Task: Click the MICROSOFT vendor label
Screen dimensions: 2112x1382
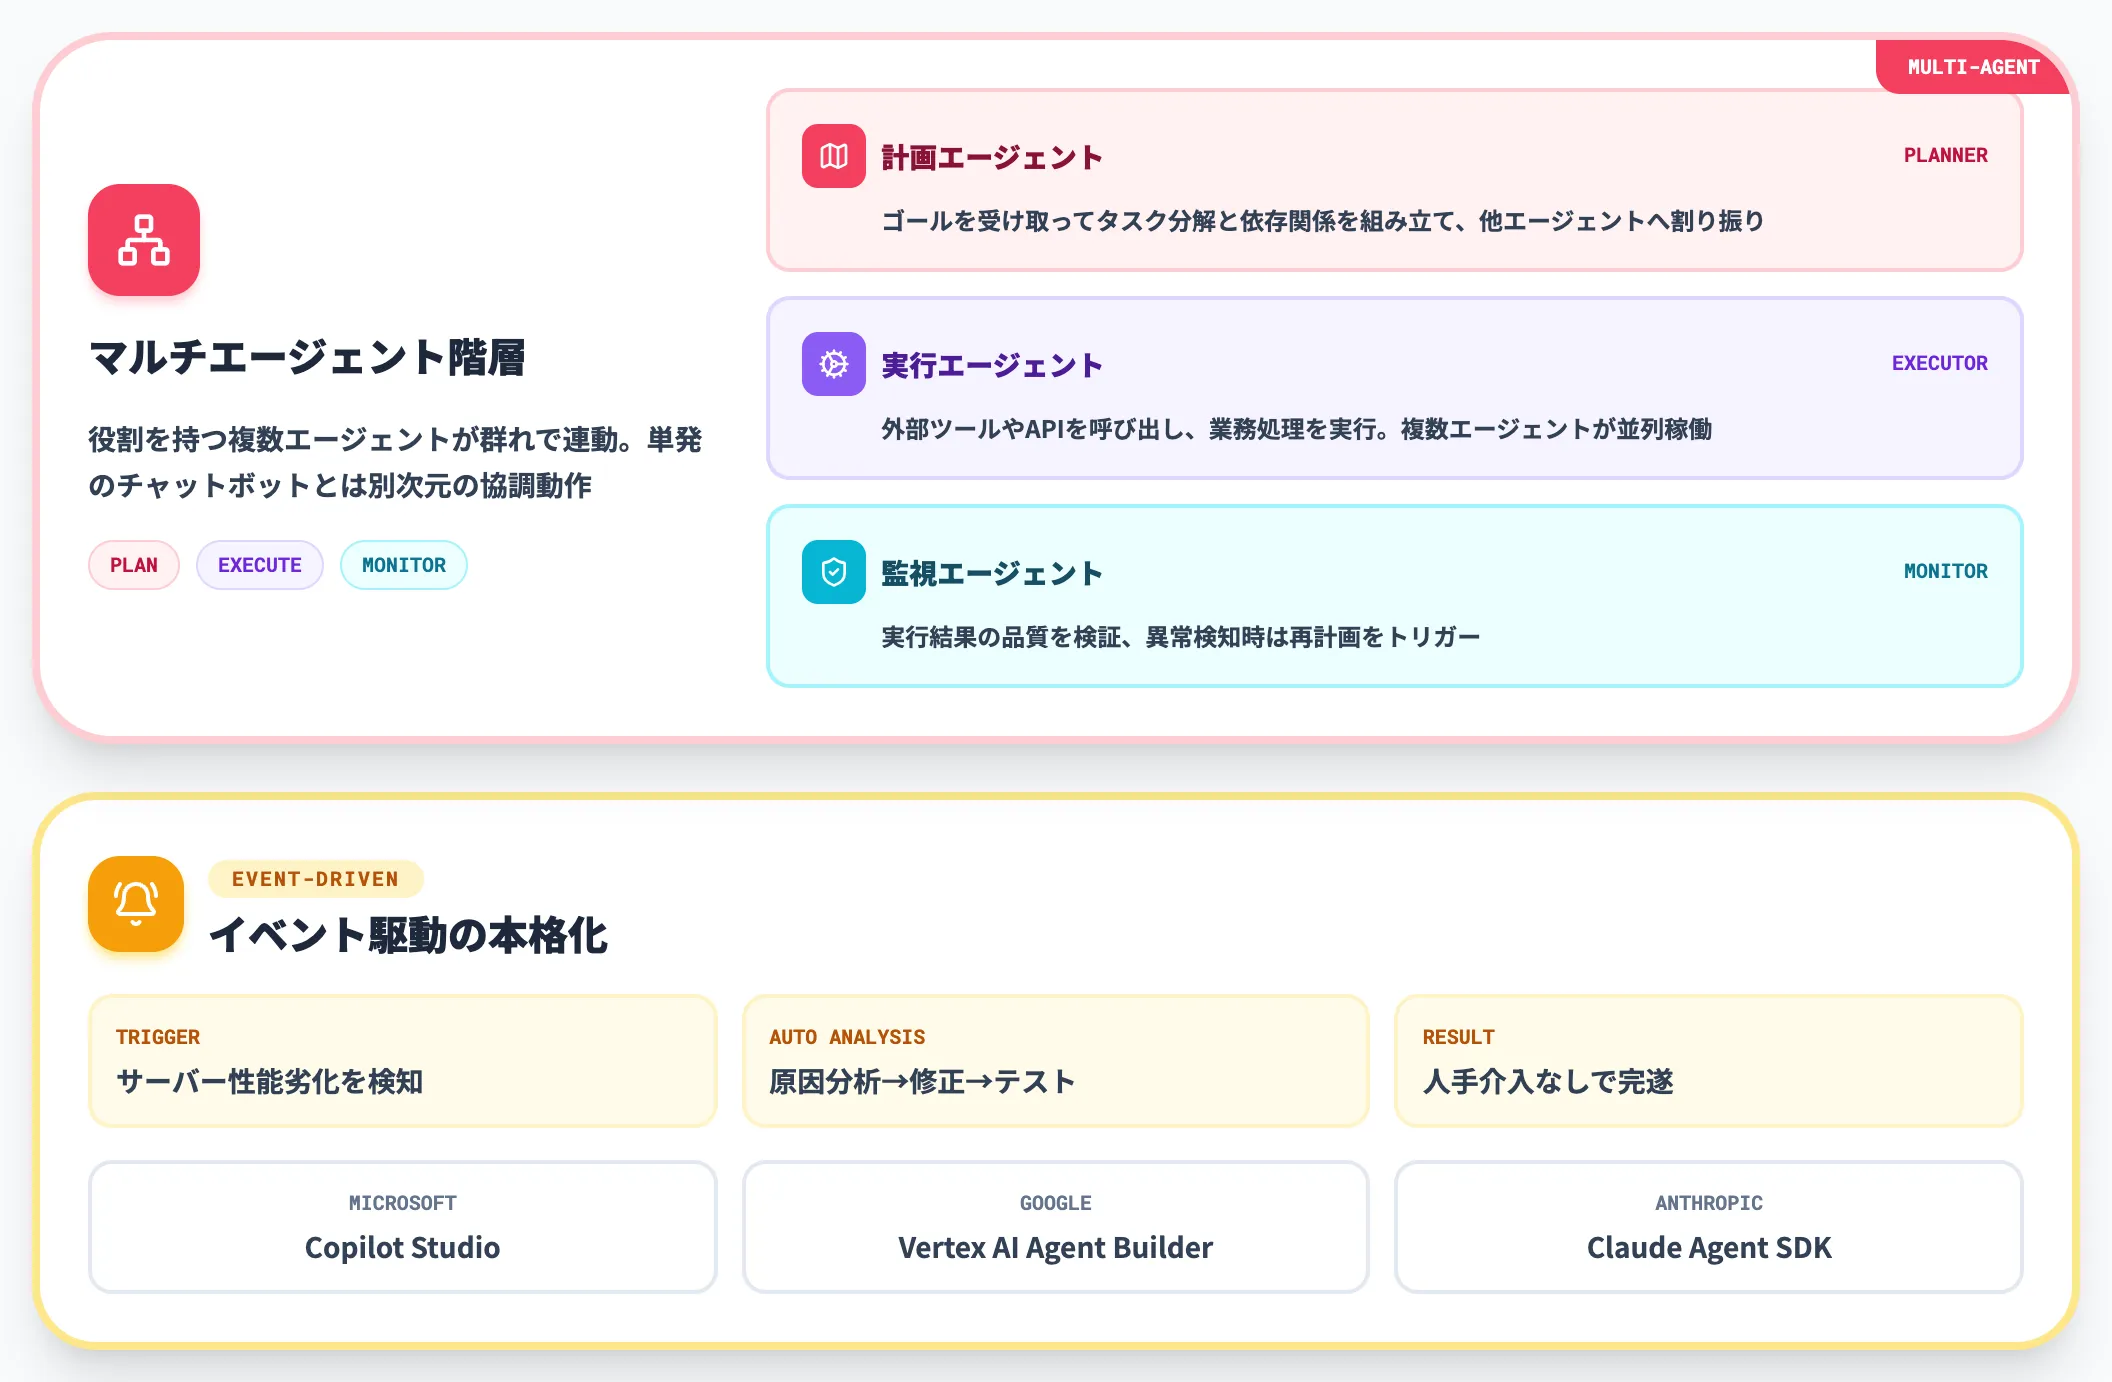Action: coord(403,1203)
